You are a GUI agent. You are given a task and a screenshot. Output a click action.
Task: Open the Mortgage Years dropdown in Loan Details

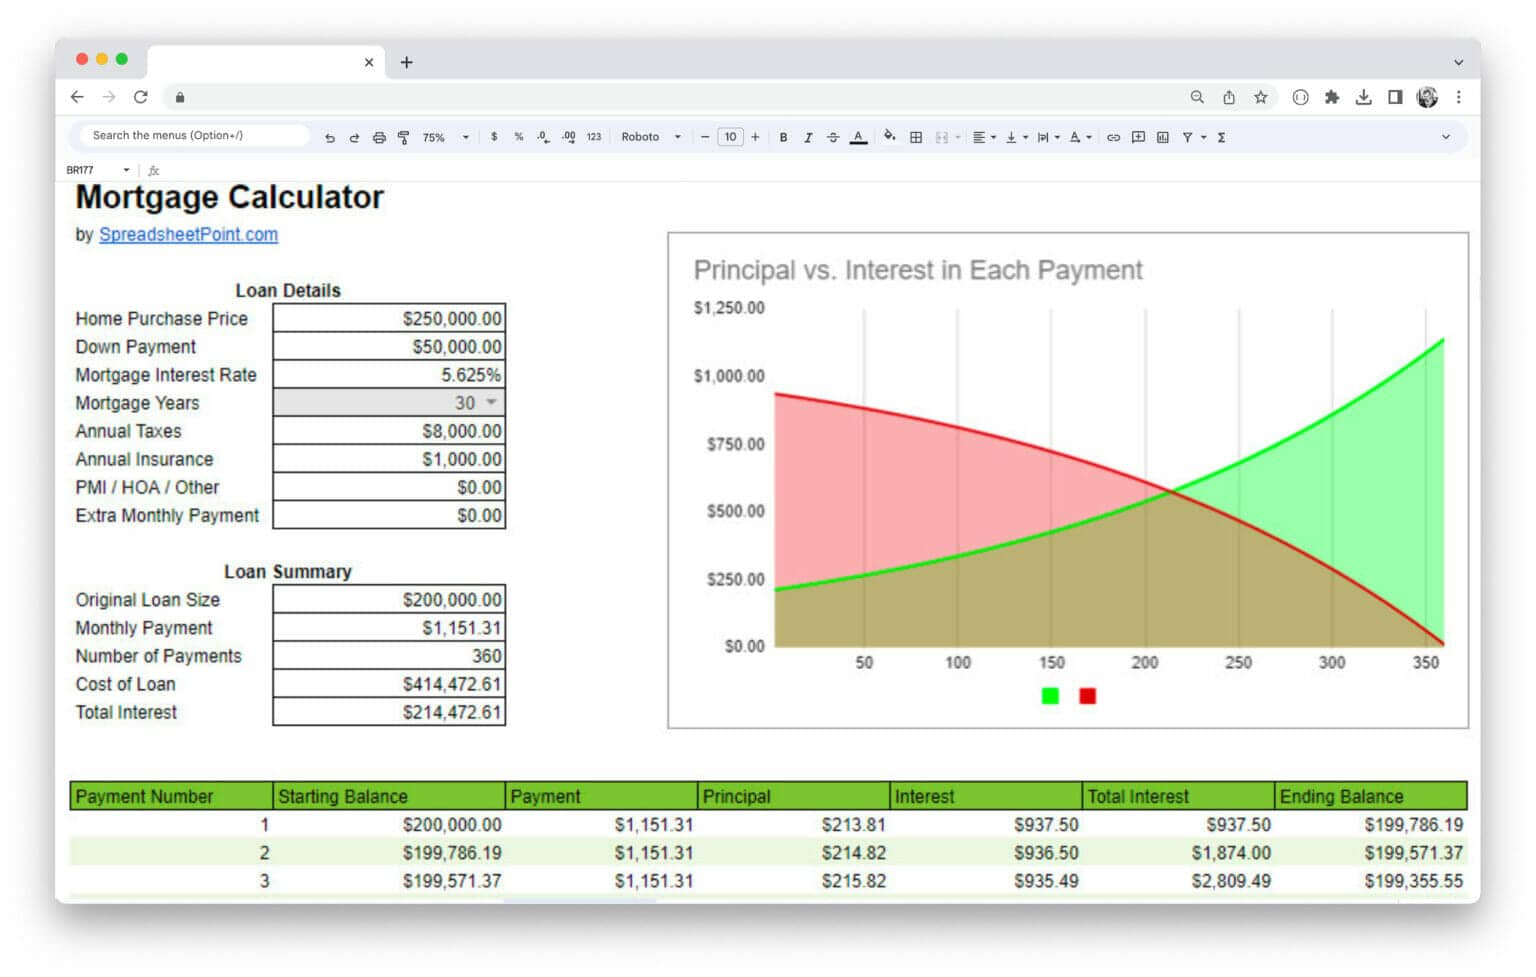490,402
